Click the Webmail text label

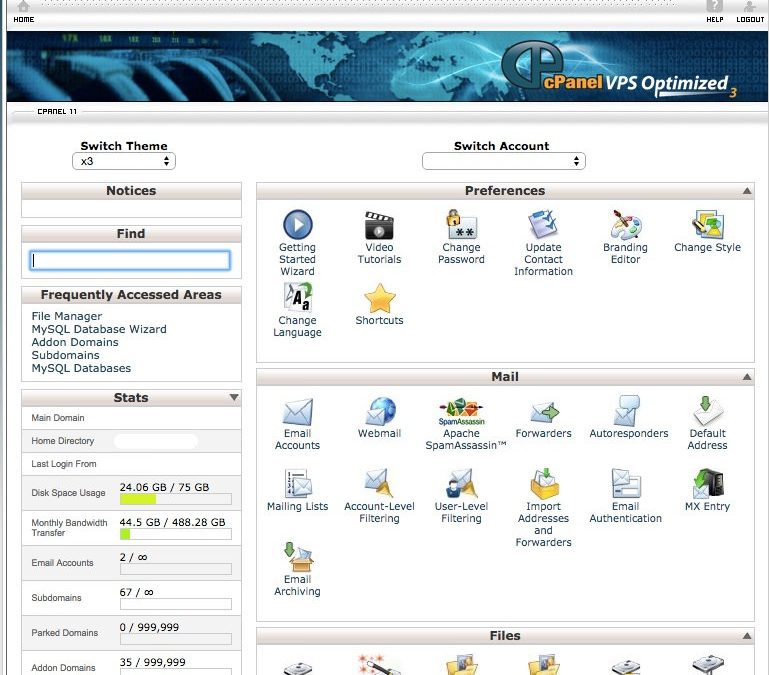(x=380, y=433)
